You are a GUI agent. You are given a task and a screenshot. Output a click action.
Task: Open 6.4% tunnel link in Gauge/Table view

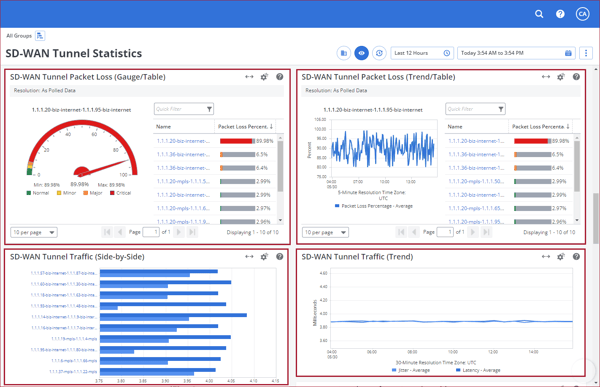click(x=183, y=168)
